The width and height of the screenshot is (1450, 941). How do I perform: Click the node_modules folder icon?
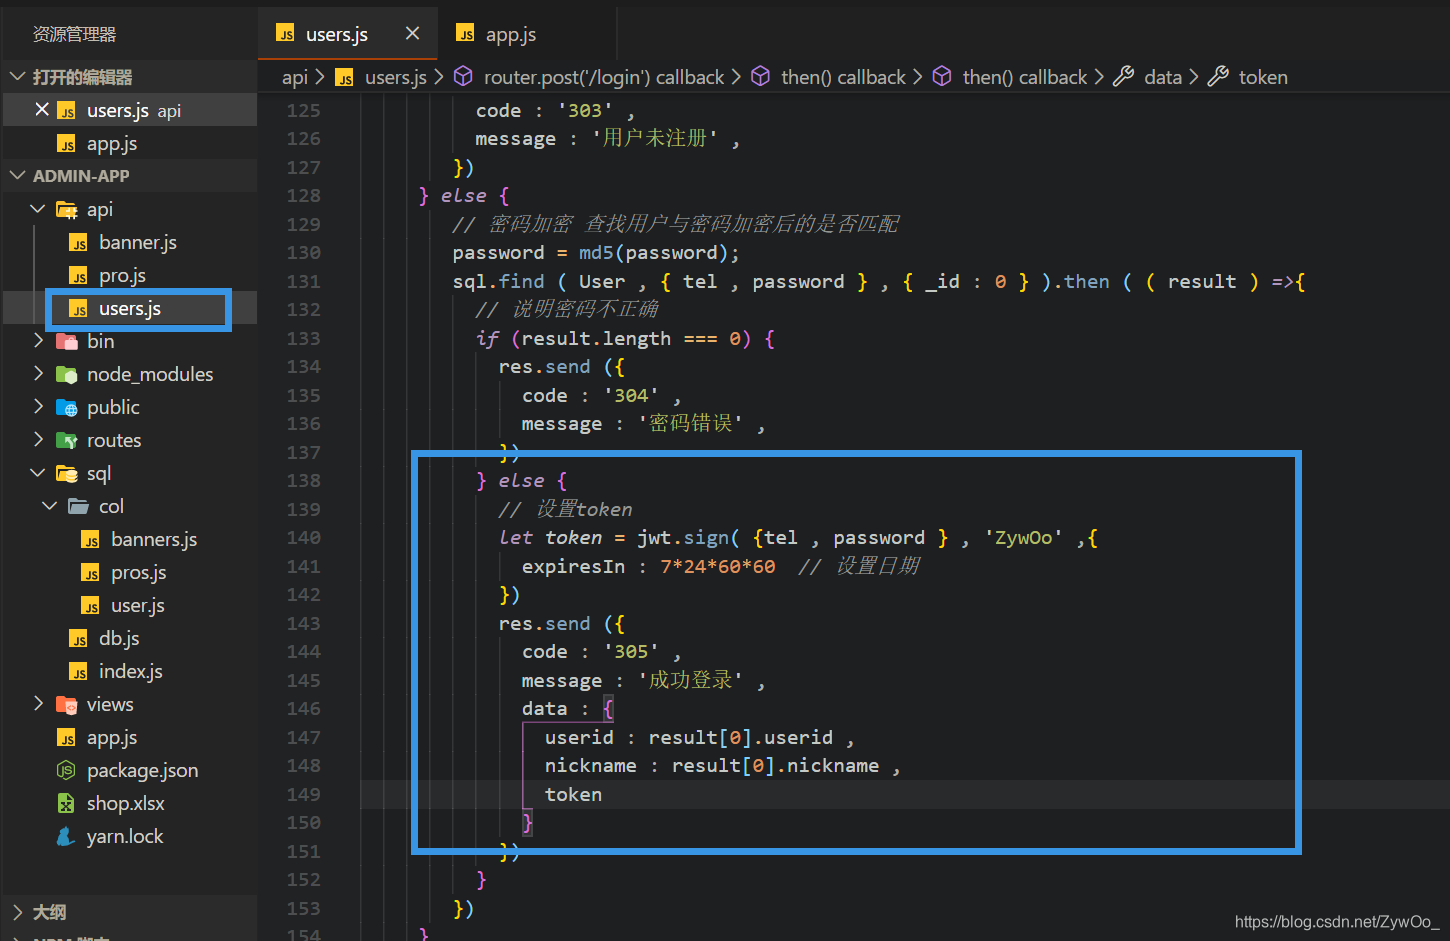67,374
